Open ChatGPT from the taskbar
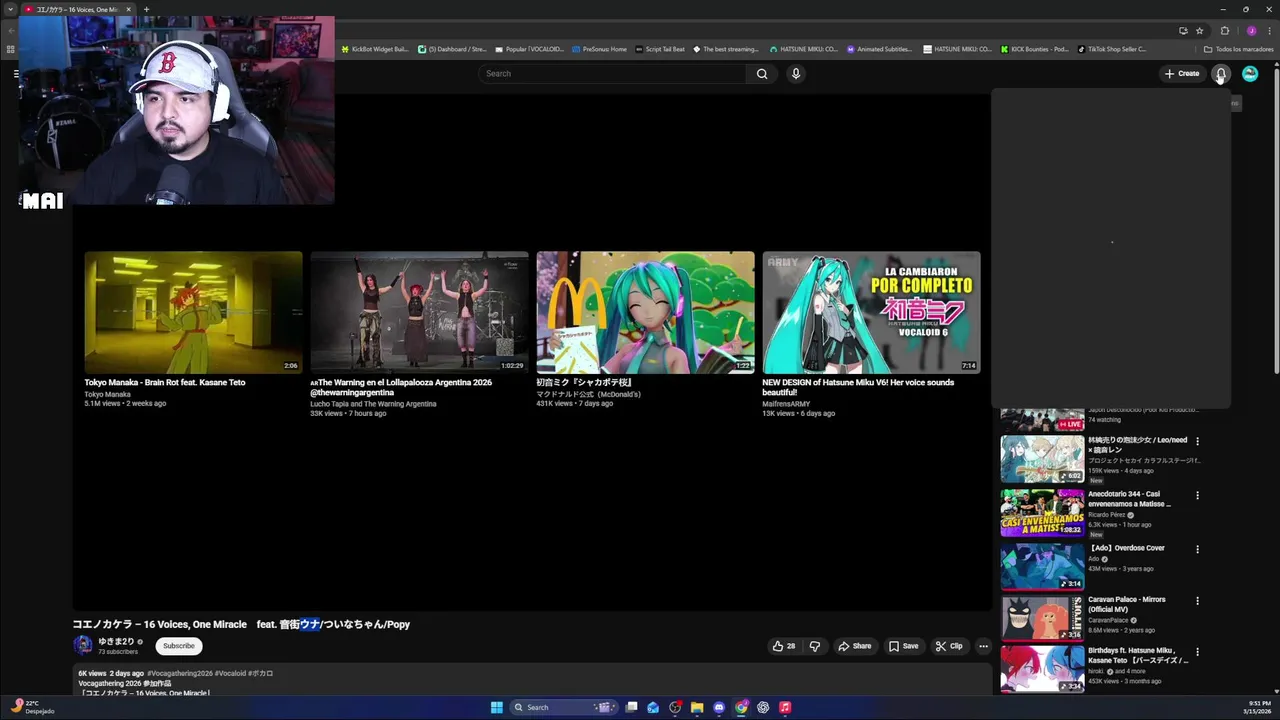This screenshot has height=720, width=1280. click(763, 707)
